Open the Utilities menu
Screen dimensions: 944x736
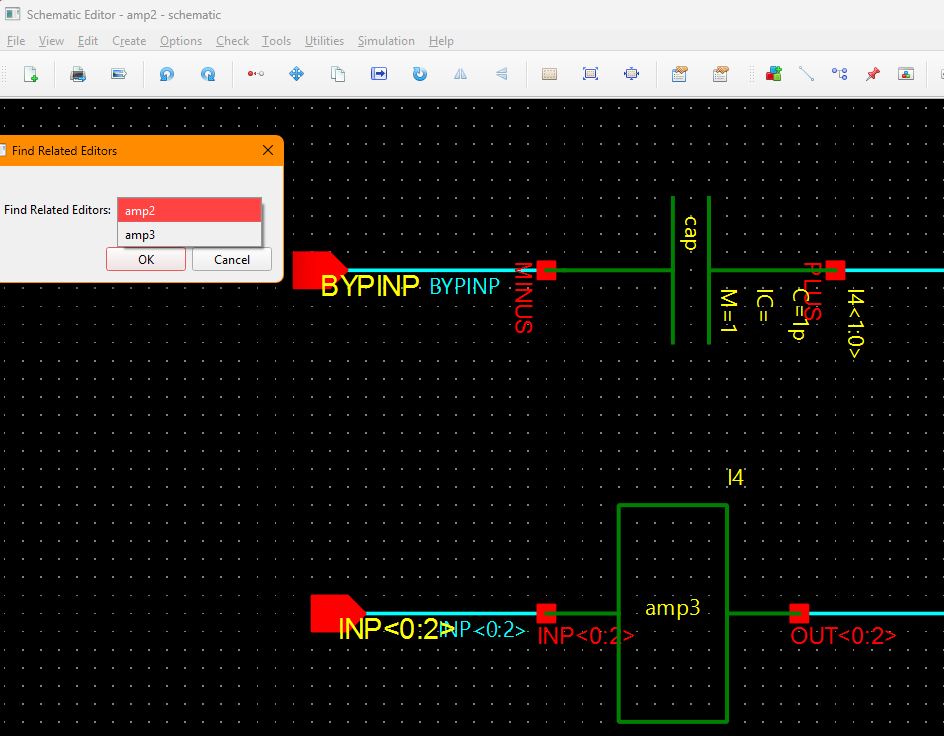[324, 41]
